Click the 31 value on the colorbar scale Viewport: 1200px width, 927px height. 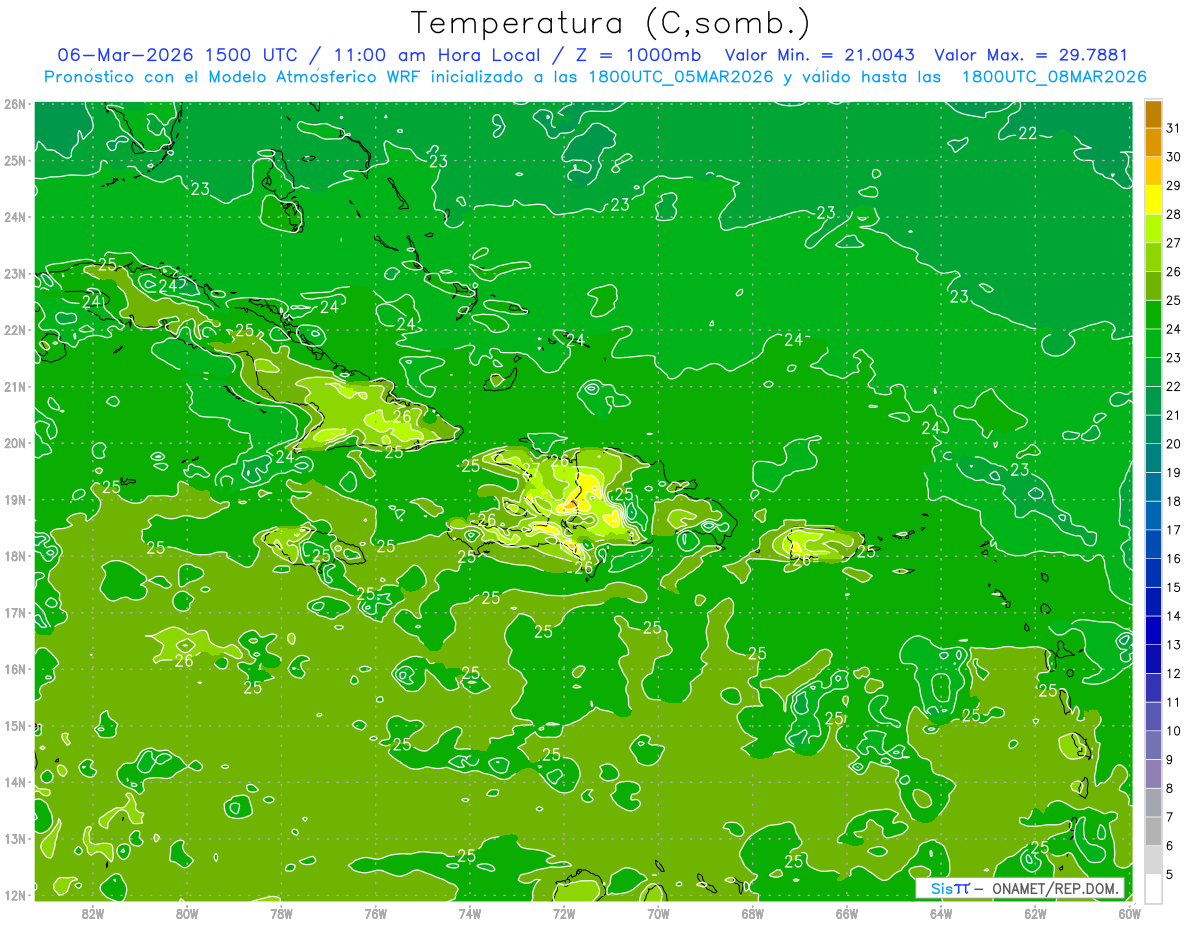(1174, 128)
